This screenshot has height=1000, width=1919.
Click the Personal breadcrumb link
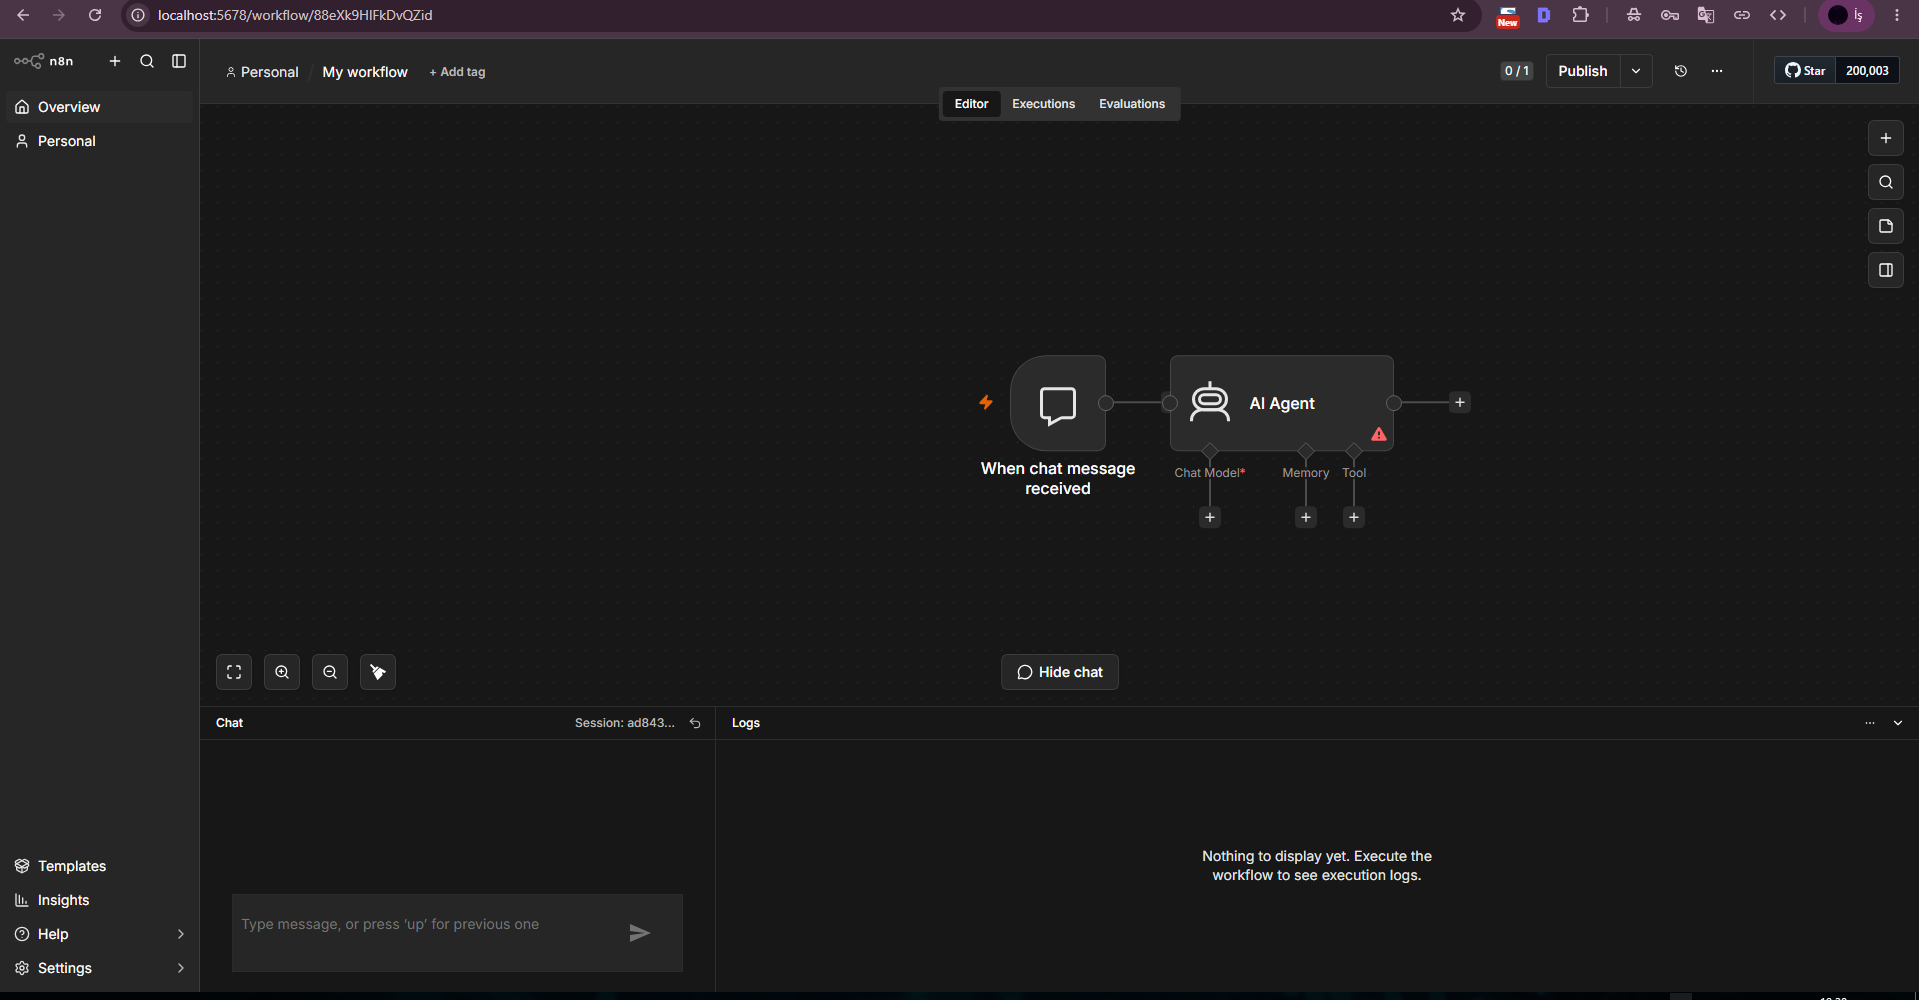(x=262, y=72)
